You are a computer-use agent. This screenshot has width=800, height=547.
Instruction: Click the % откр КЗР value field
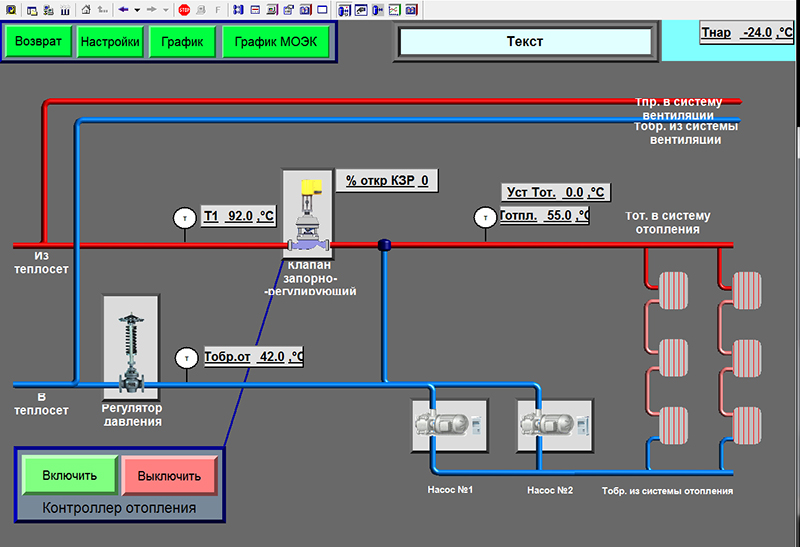pyautogui.click(x=386, y=181)
